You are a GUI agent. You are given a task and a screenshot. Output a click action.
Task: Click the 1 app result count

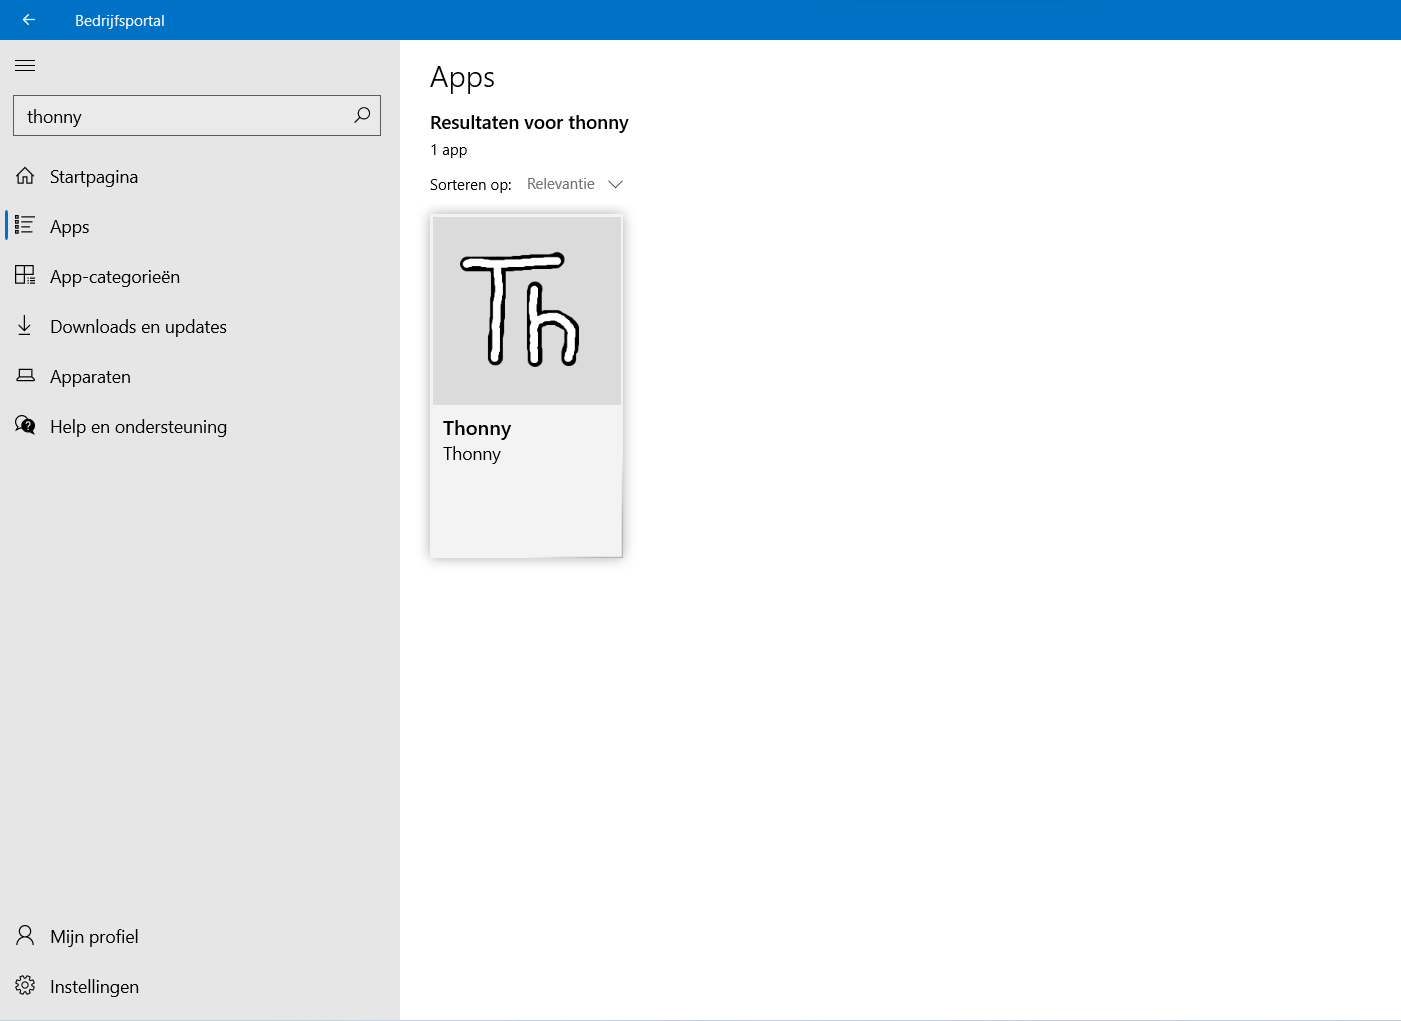pos(449,150)
